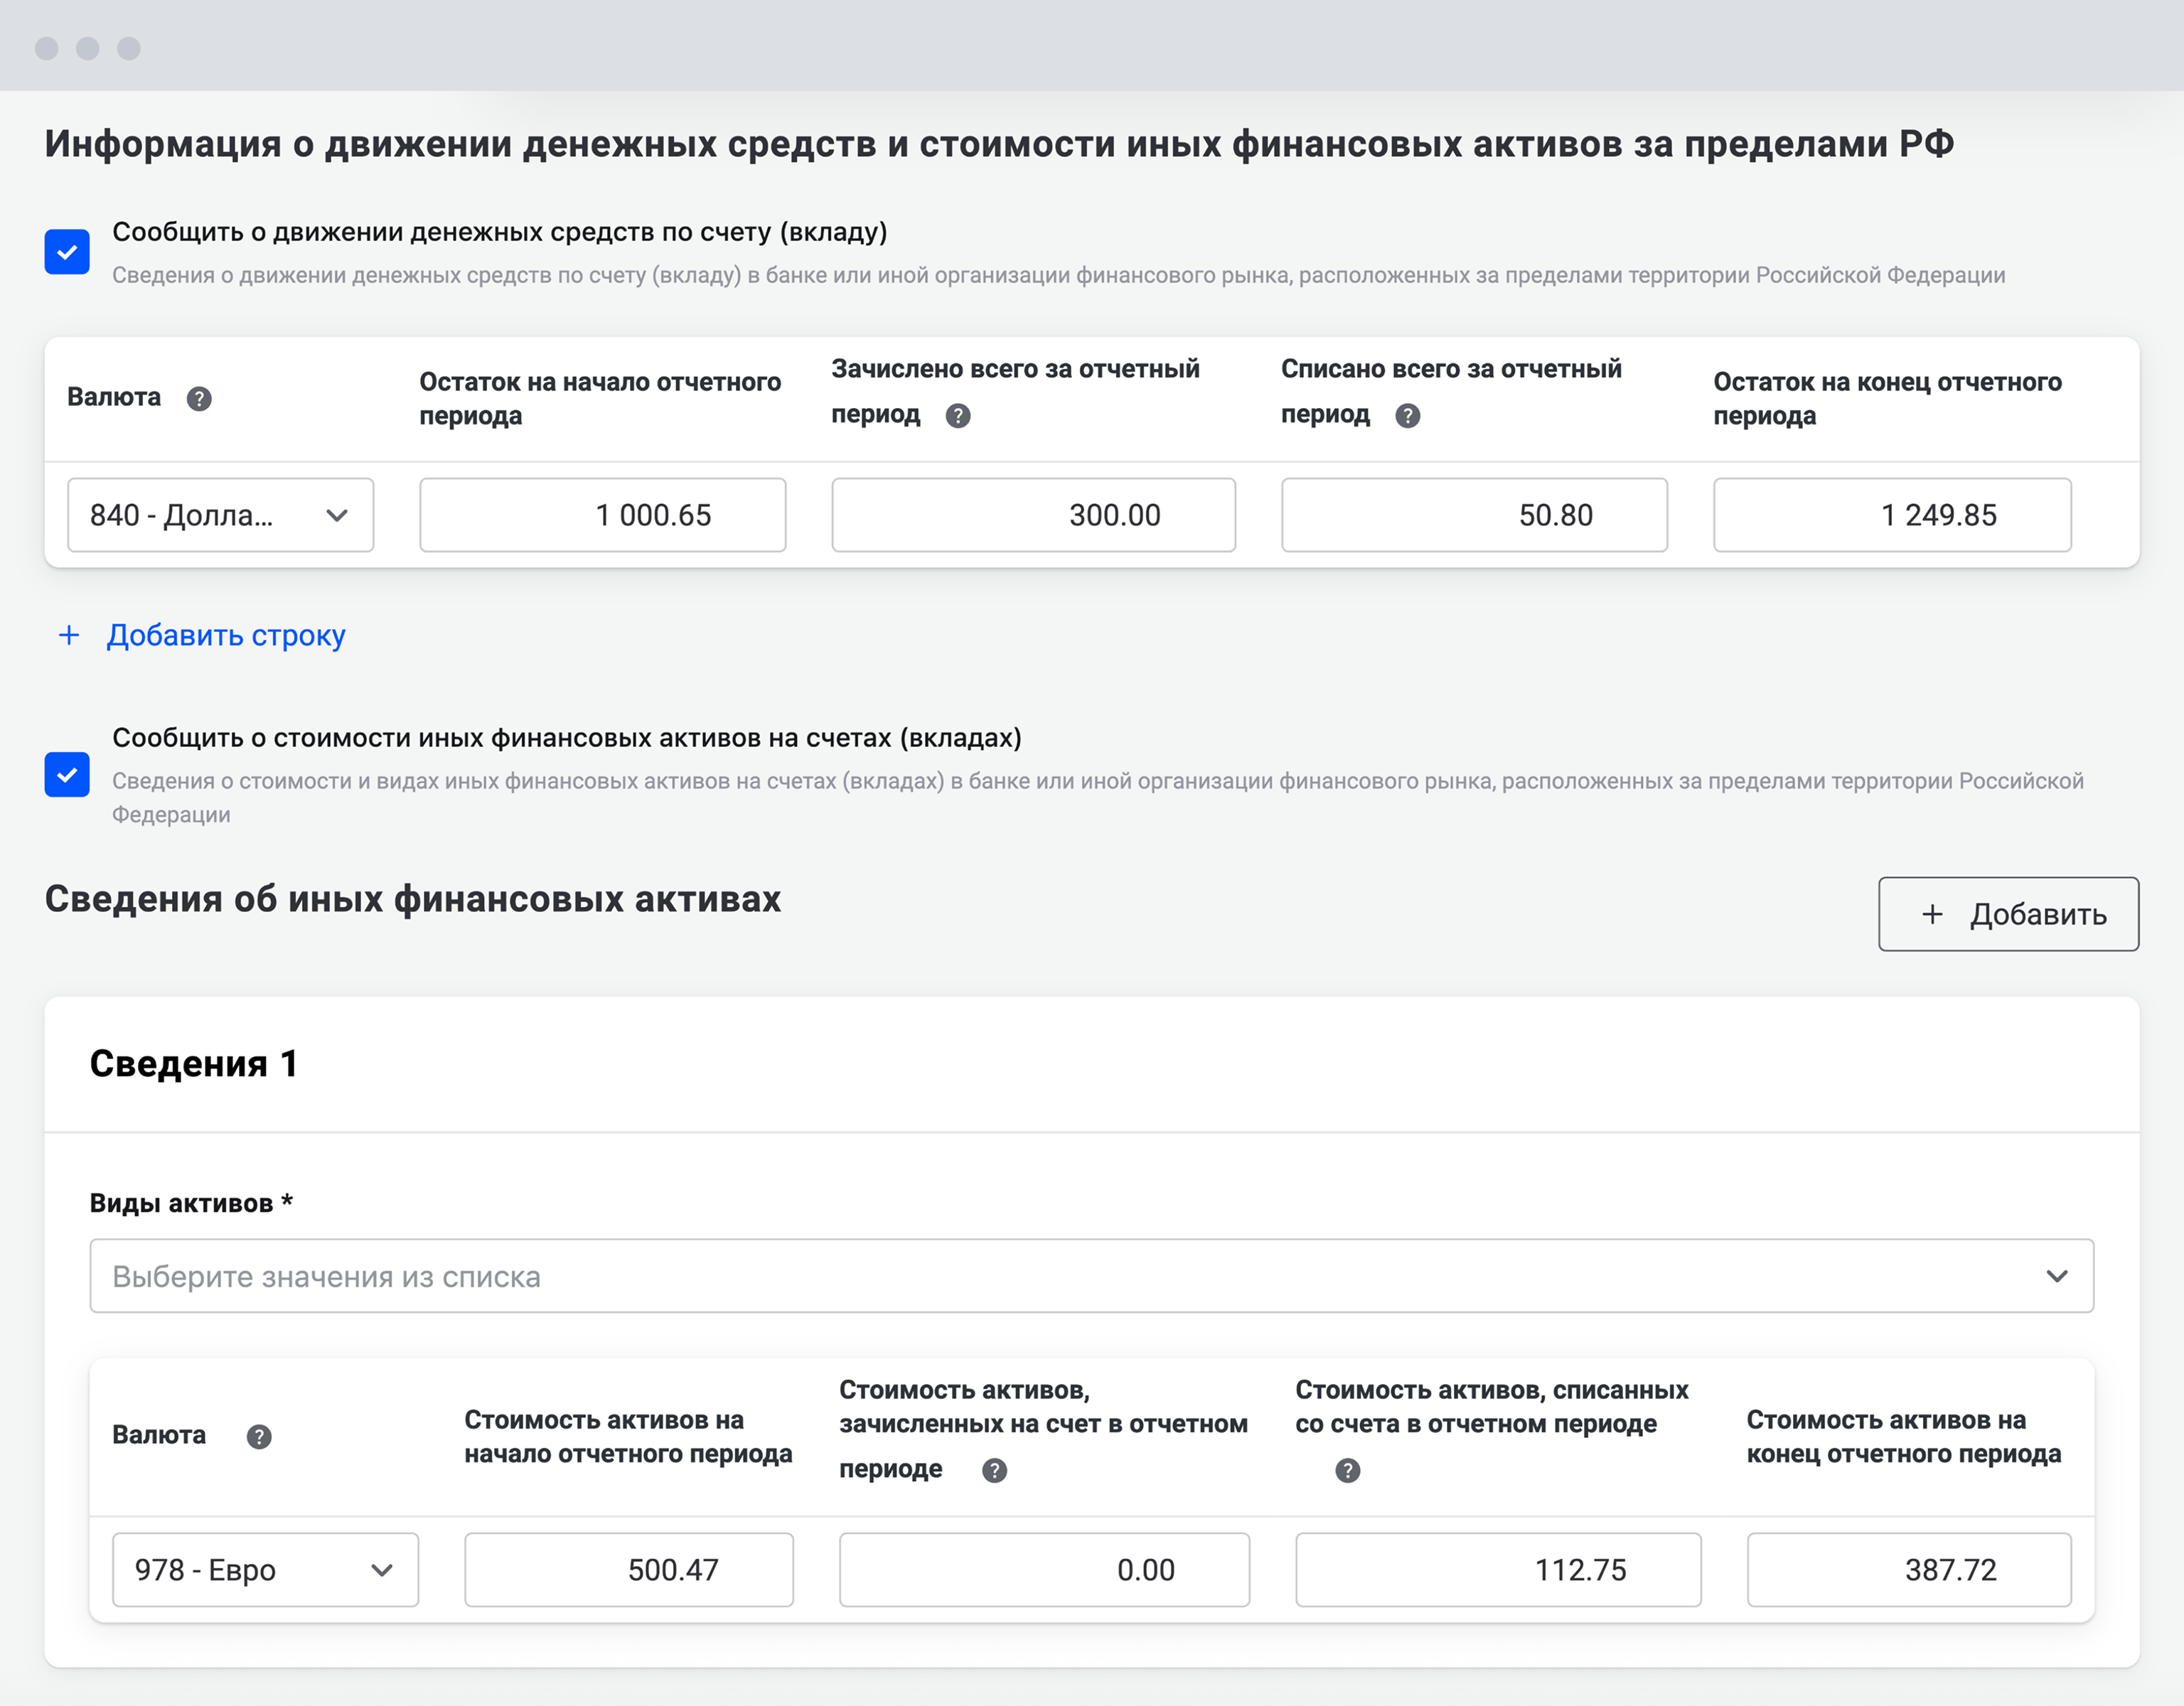
Task: Click help icon beside Списано всего за отчетный период
Action: pyautogui.click(x=1407, y=416)
